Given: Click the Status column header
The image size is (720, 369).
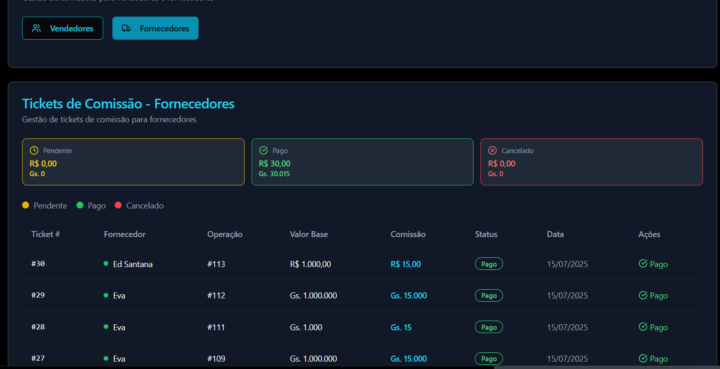Looking at the screenshot, I should pos(486,234).
